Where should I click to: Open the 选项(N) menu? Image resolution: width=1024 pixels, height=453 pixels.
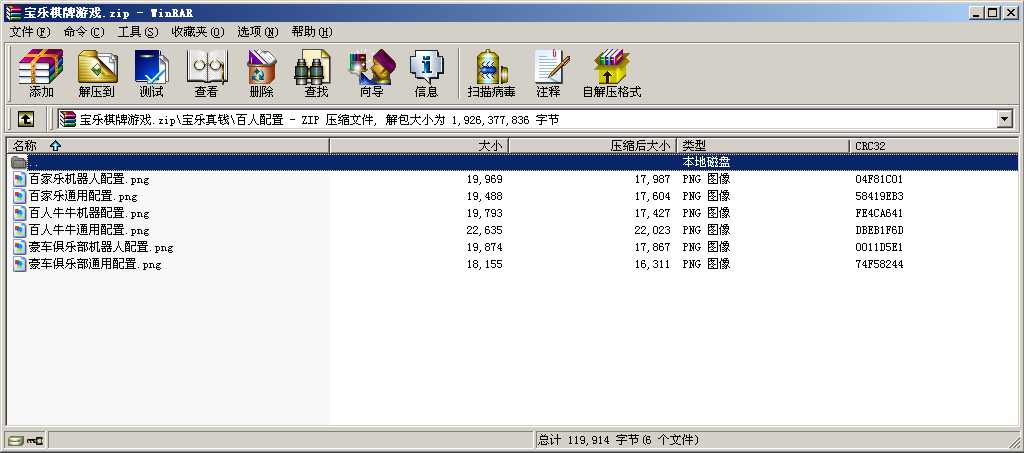(257, 31)
